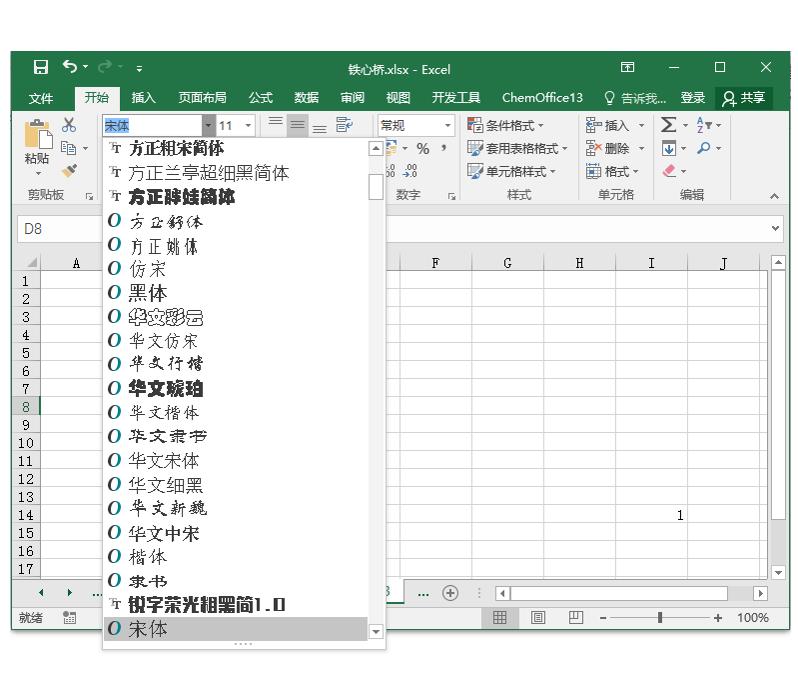798x683 pixels.
Task: Click the Undo arrow icon
Action: pyautogui.click(x=70, y=66)
